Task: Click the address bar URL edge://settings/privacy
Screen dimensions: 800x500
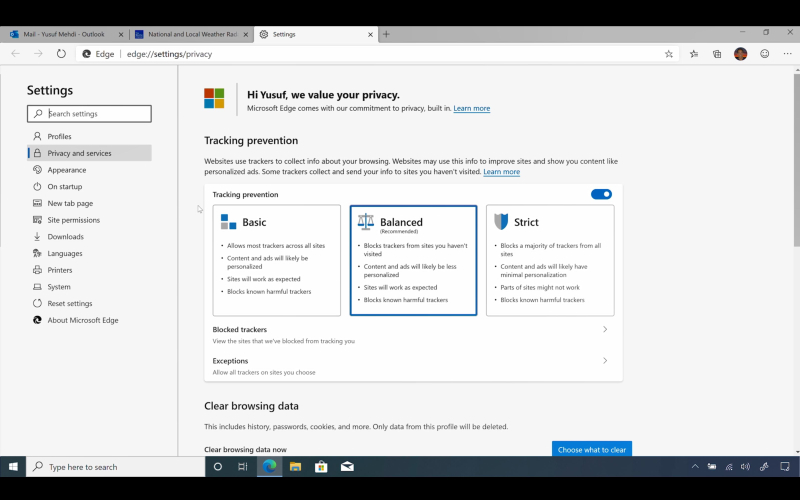Action: [x=169, y=54]
